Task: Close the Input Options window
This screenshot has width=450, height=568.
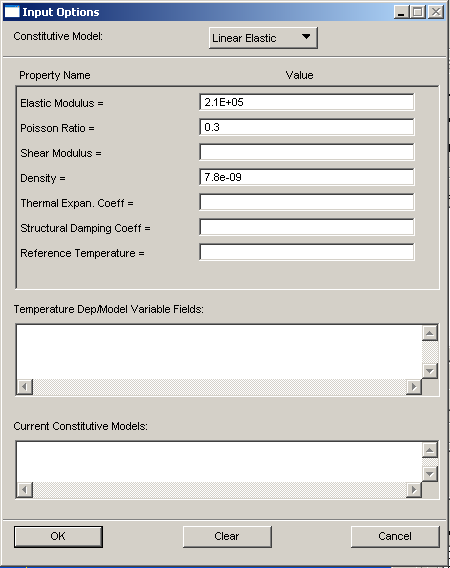Action: (436, 12)
